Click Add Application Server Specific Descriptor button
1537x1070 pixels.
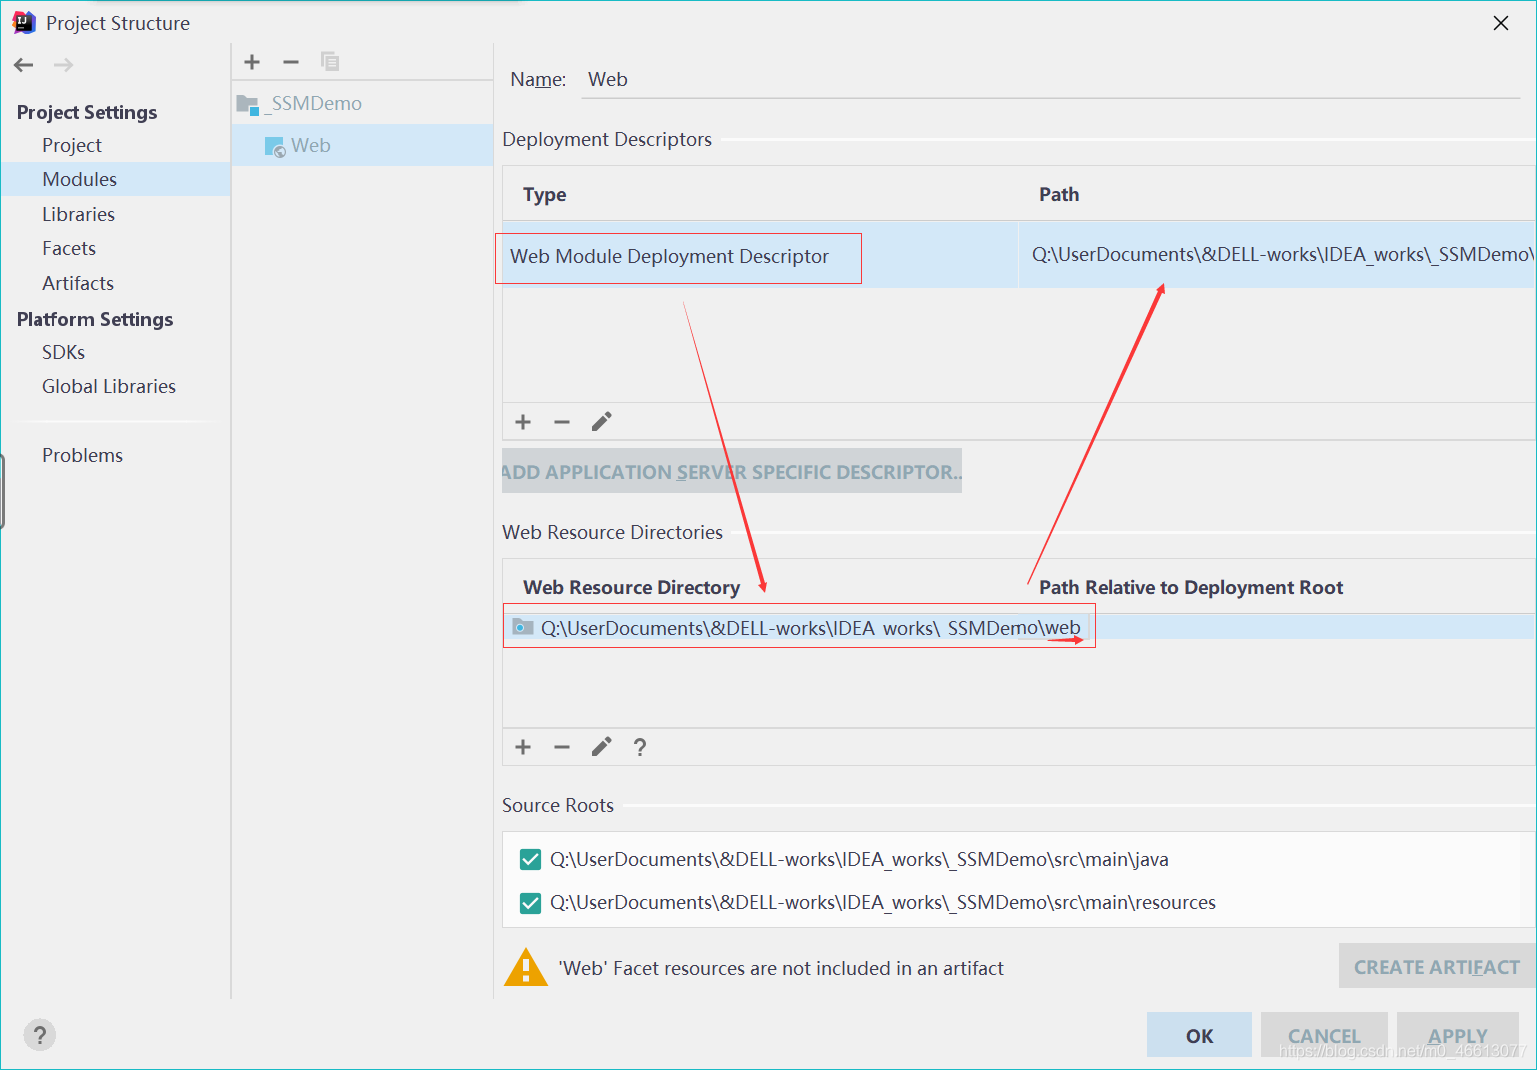click(x=732, y=472)
